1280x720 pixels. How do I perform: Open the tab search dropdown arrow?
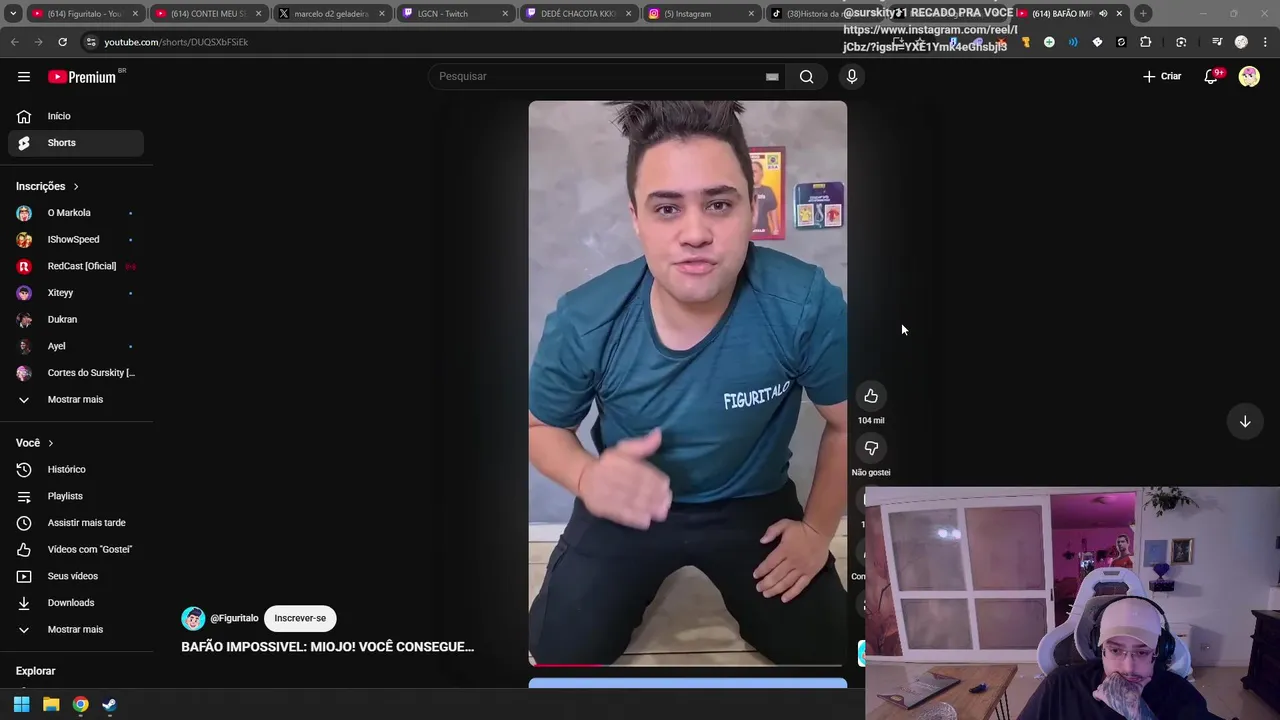[13, 13]
